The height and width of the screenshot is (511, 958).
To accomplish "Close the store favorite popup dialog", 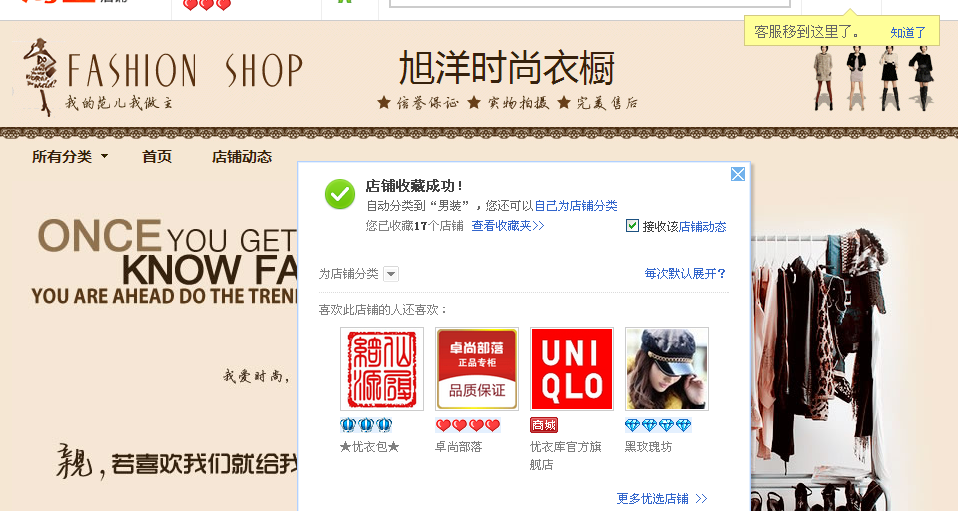I will [x=738, y=174].
